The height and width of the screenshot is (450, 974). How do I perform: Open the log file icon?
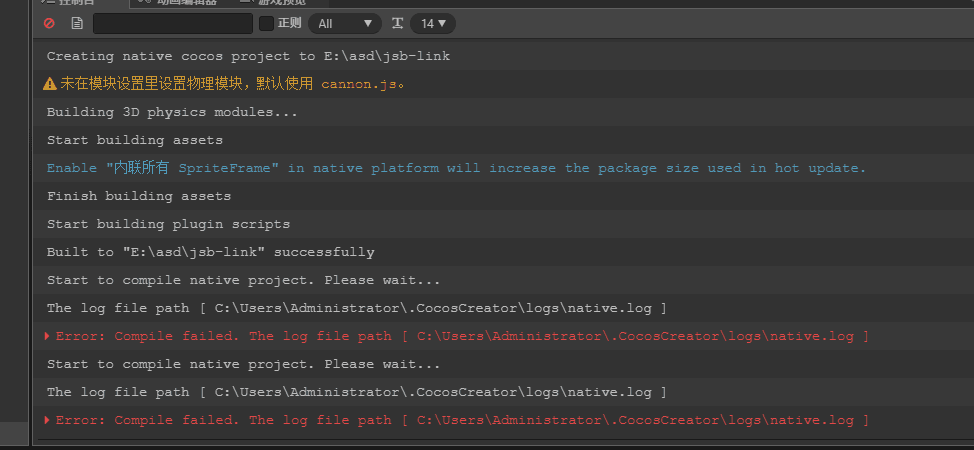click(x=77, y=23)
